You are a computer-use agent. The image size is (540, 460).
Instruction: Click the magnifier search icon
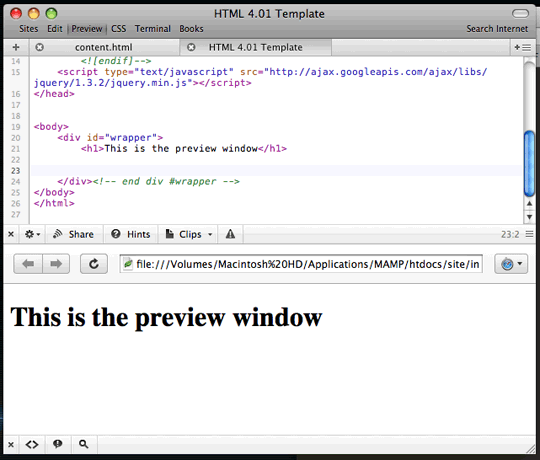tap(83, 445)
